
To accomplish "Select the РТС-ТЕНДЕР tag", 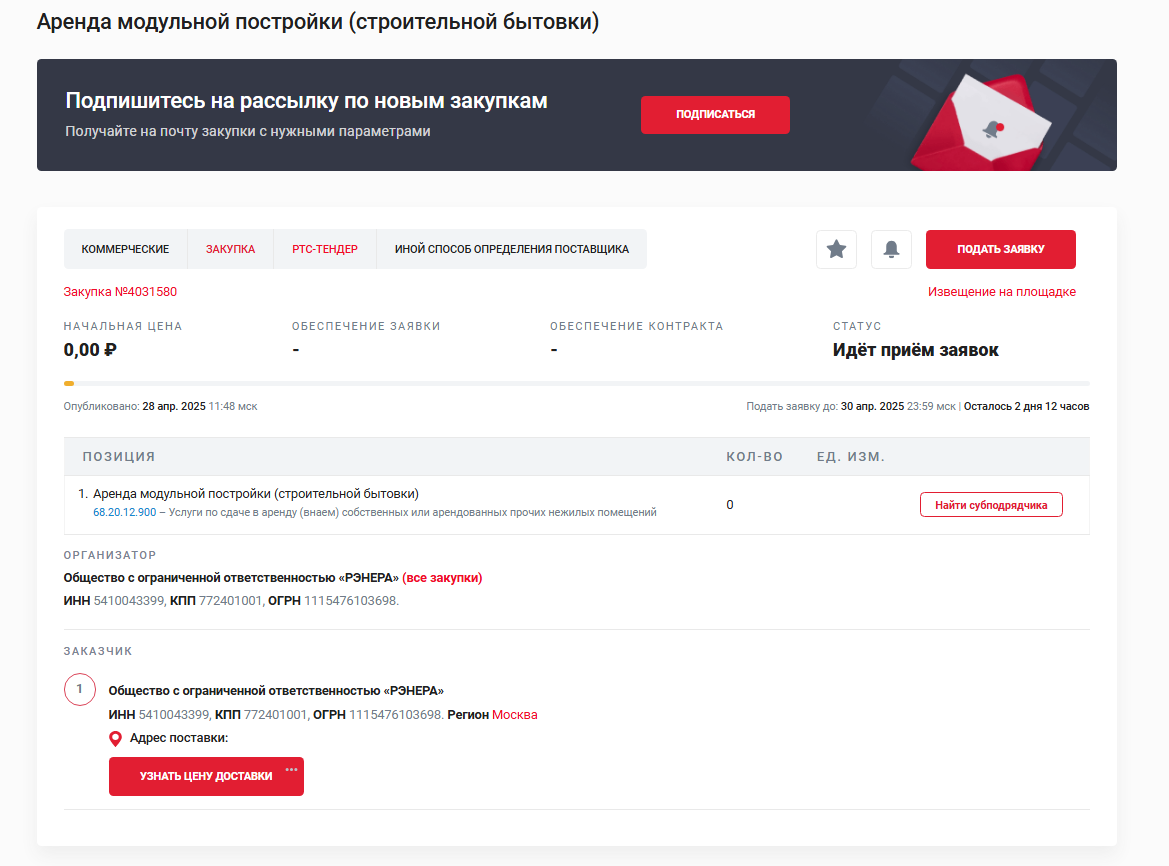I will (x=325, y=249).
